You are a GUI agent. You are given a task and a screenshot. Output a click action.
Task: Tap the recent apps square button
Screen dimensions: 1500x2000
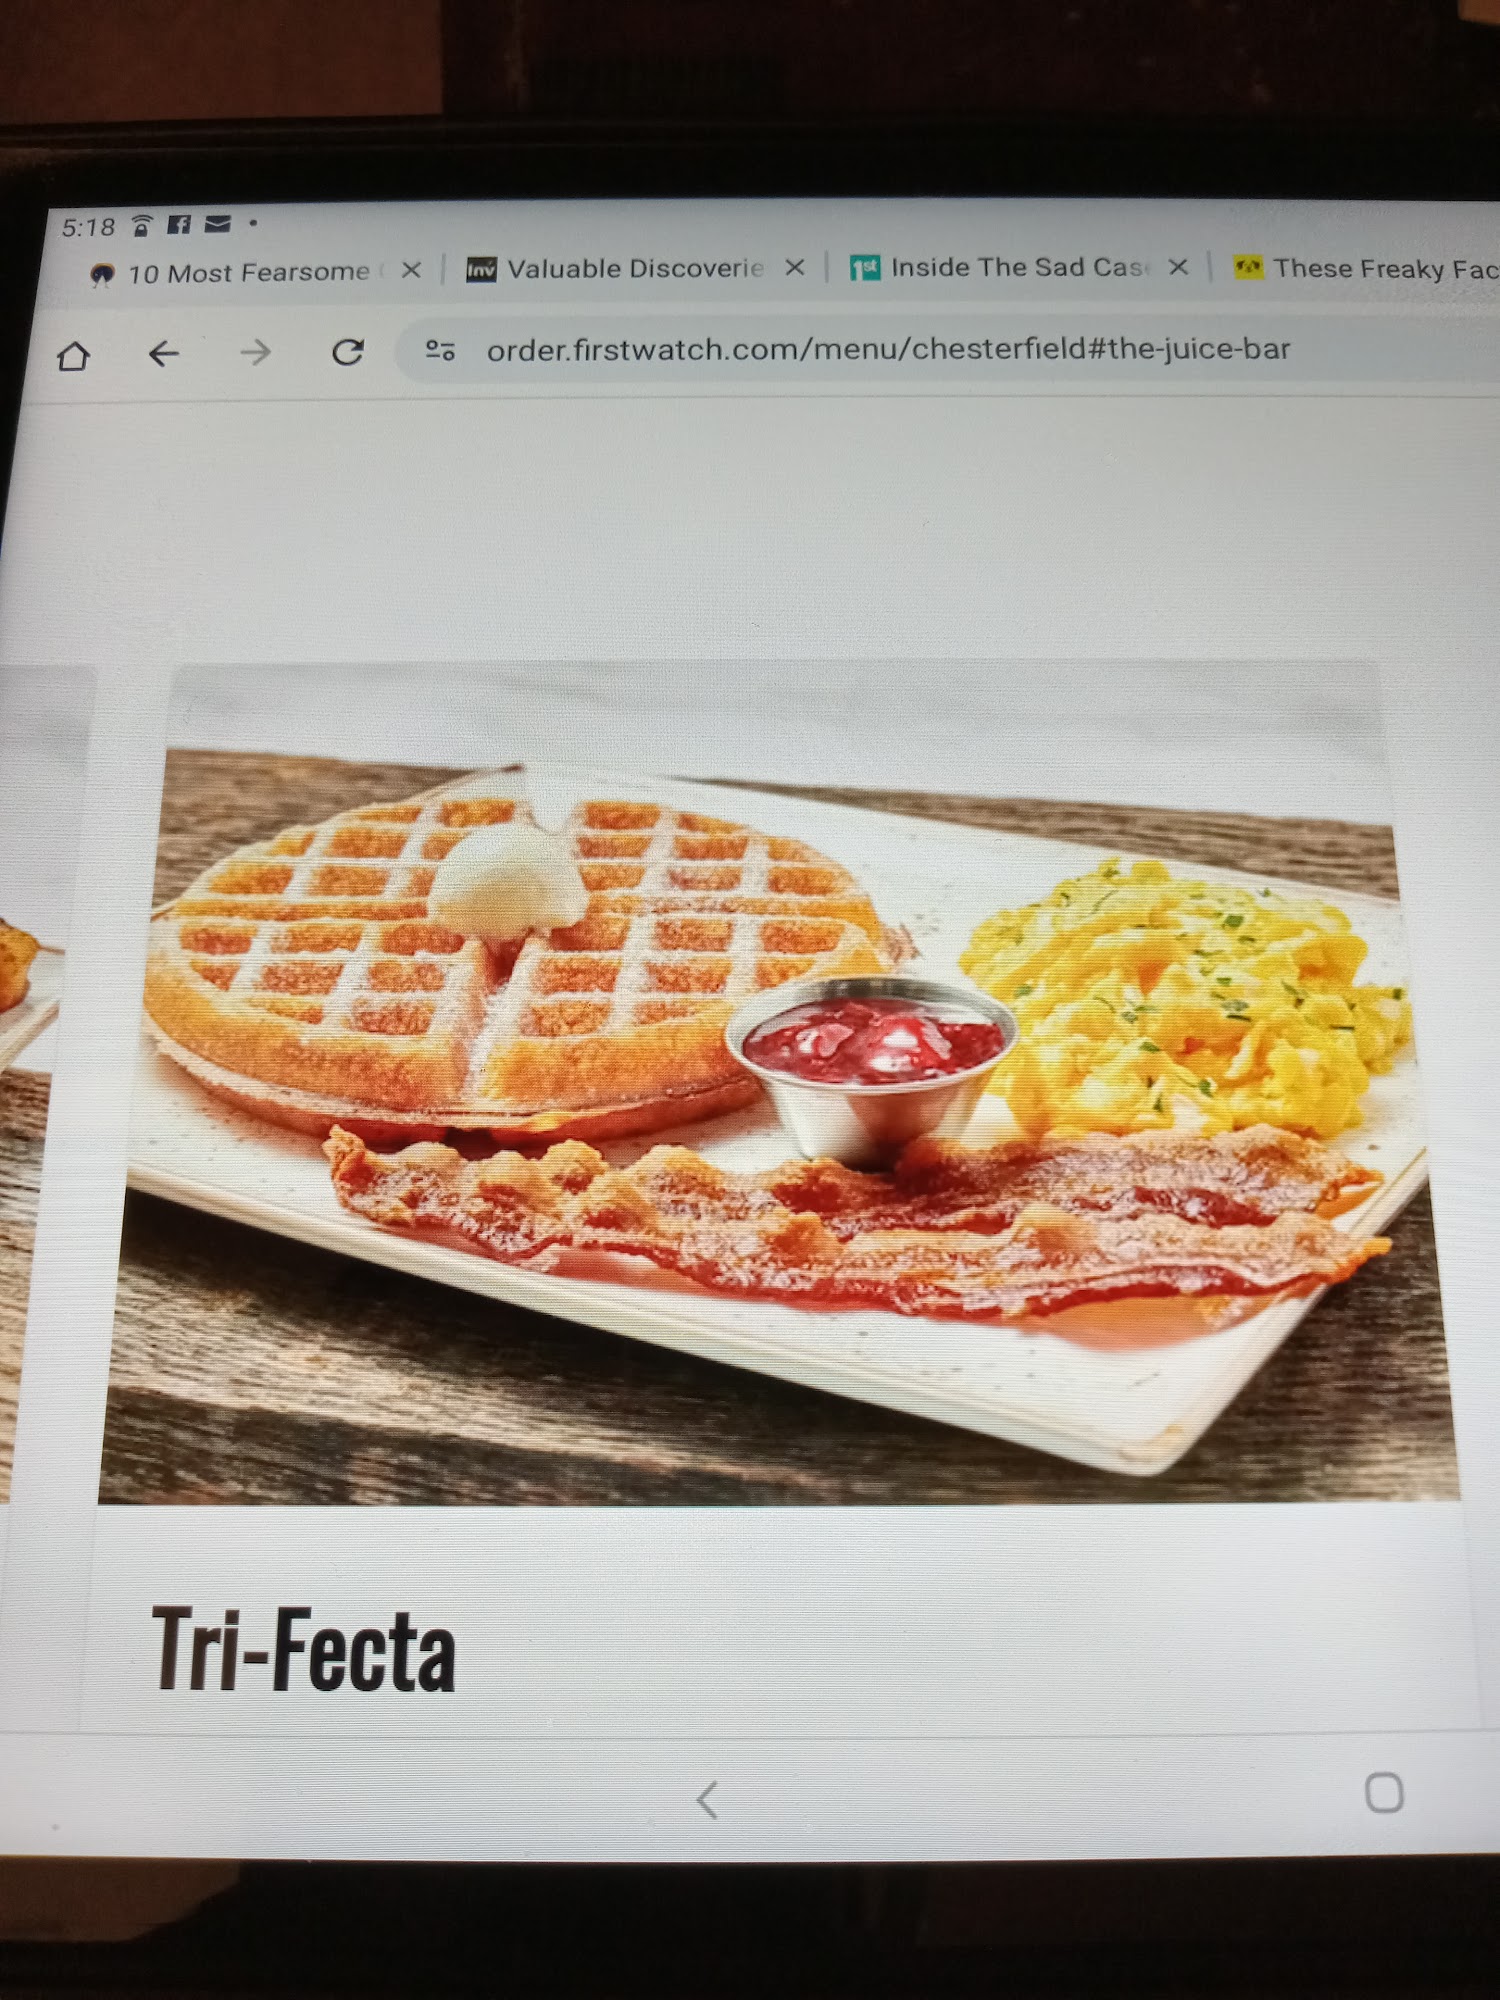[1384, 1793]
